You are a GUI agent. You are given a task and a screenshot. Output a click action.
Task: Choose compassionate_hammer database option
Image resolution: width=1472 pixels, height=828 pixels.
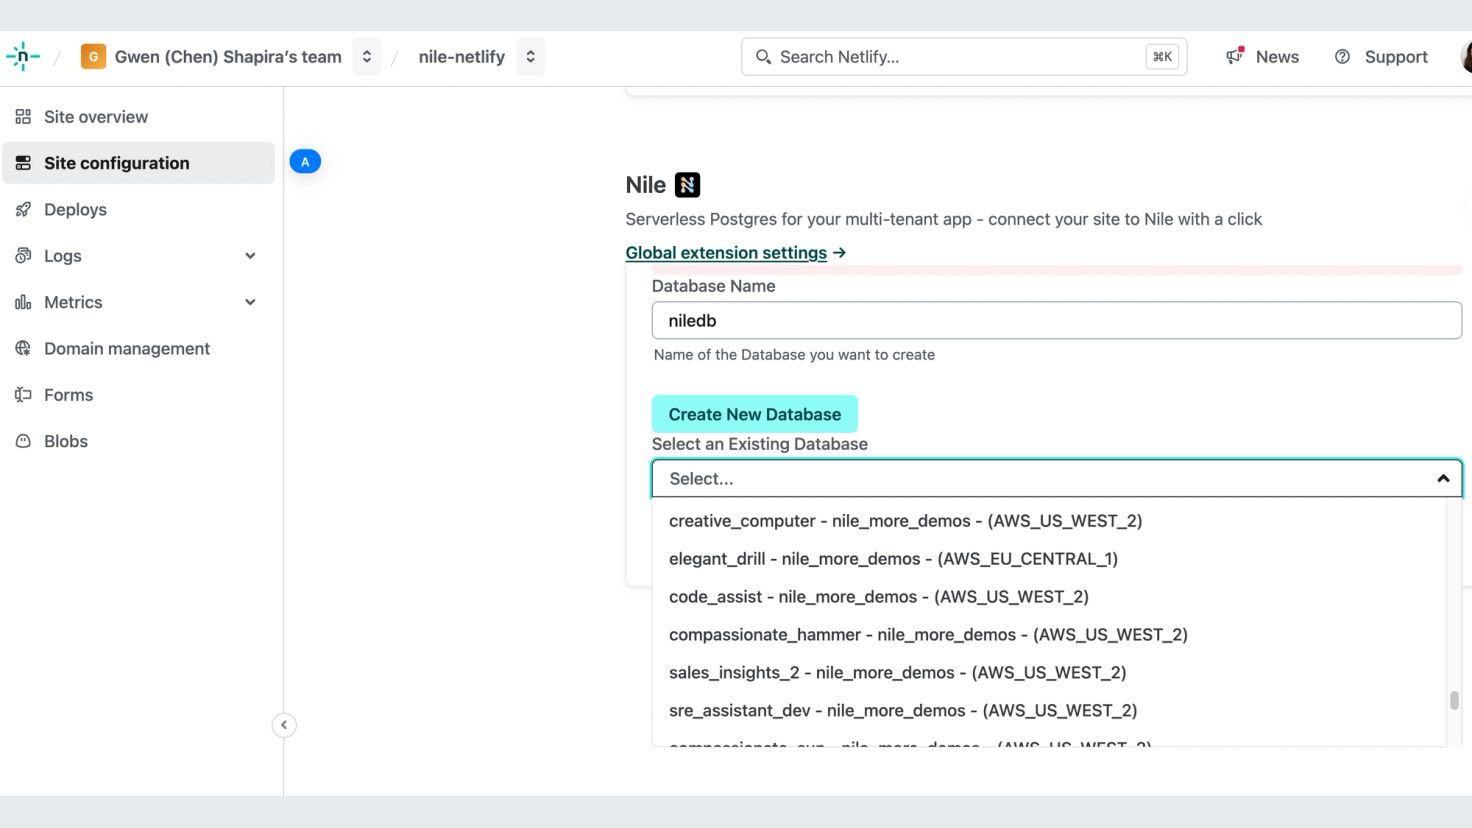(x=1049, y=635)
